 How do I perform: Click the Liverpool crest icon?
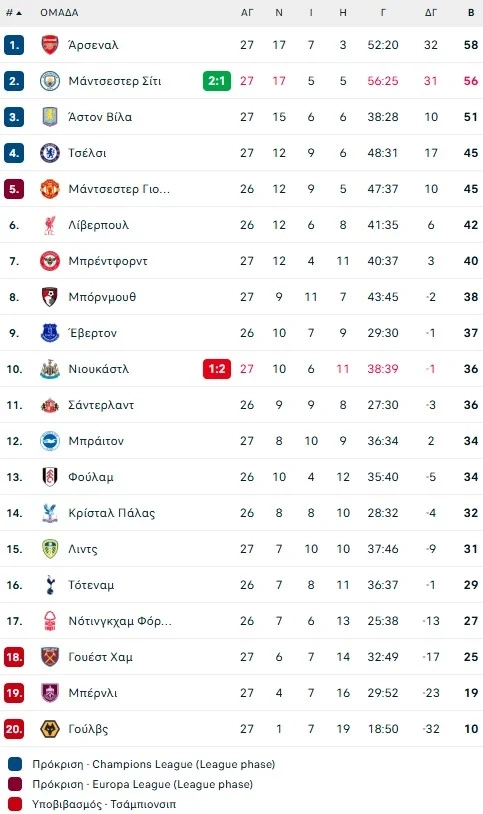(x=50, y=225)
